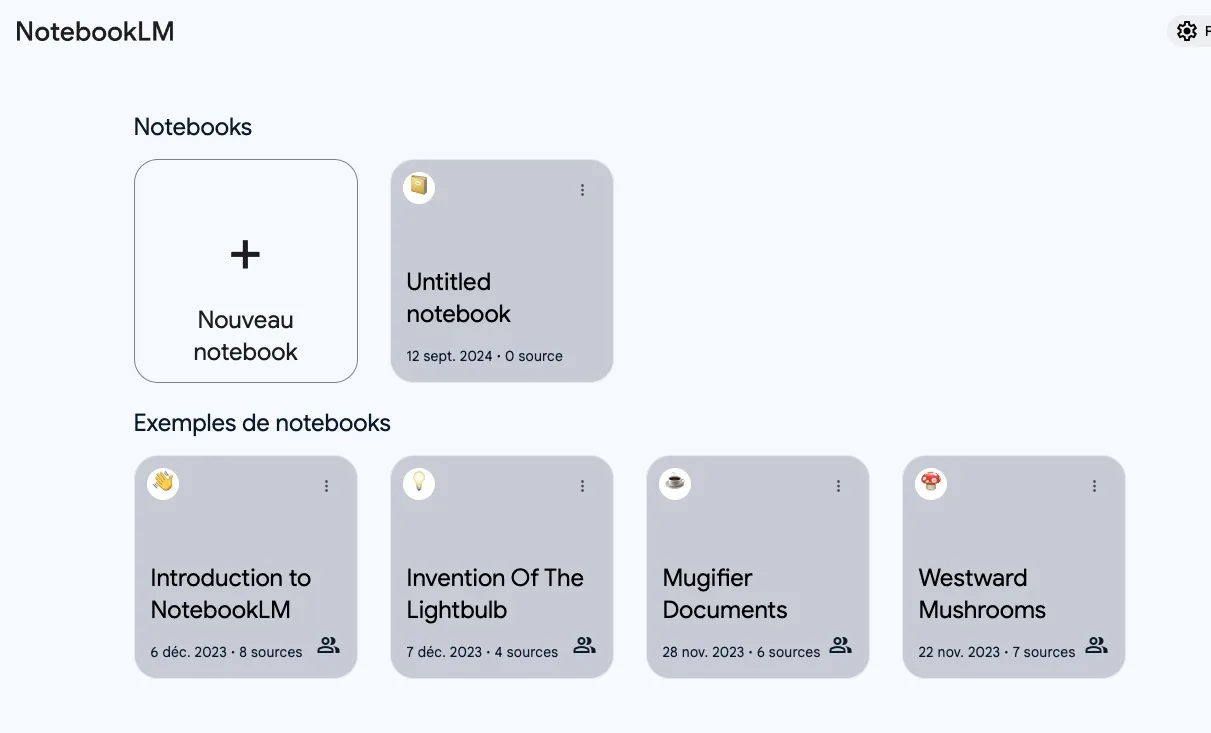Open Introduction to NotebookLM options menu
The height and width of the screenshot is (733, 1211).
point(327,486)
